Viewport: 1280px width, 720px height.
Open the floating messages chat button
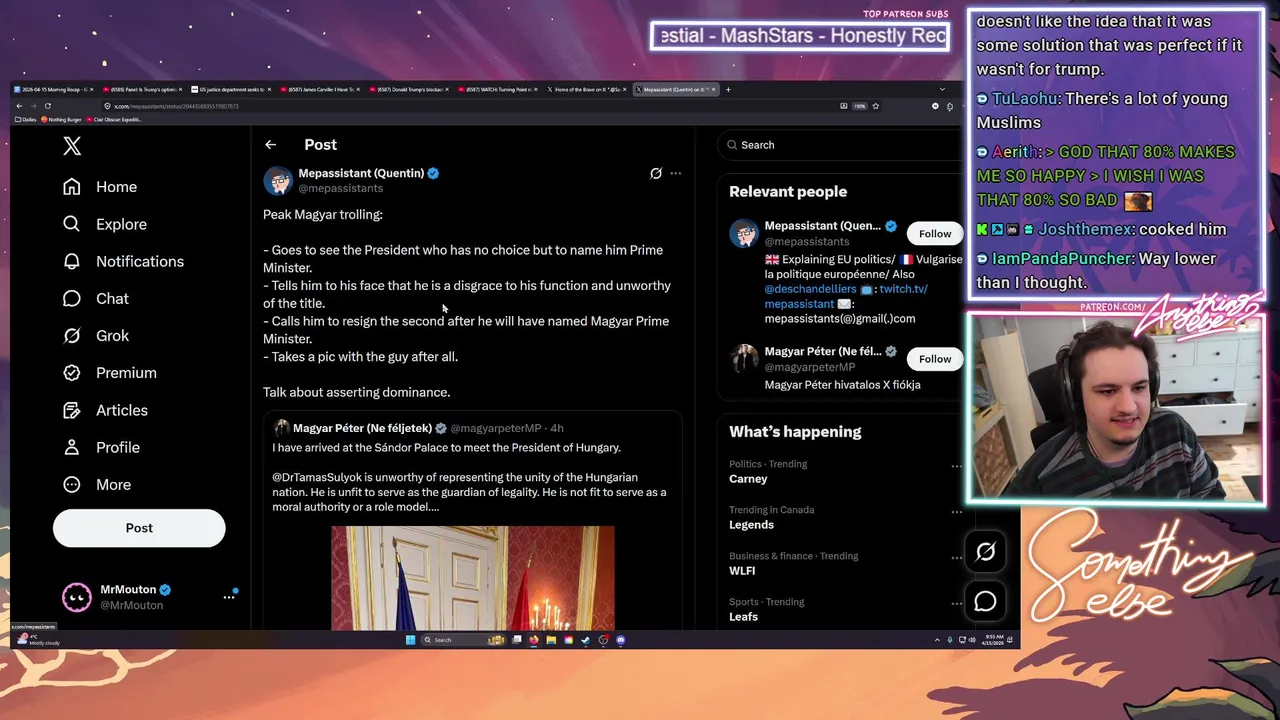point(986,601)
